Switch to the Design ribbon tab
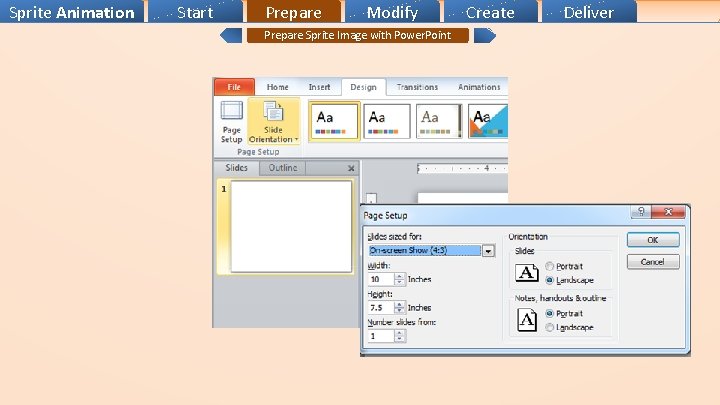The image size is (720, 405). point(363,87)
